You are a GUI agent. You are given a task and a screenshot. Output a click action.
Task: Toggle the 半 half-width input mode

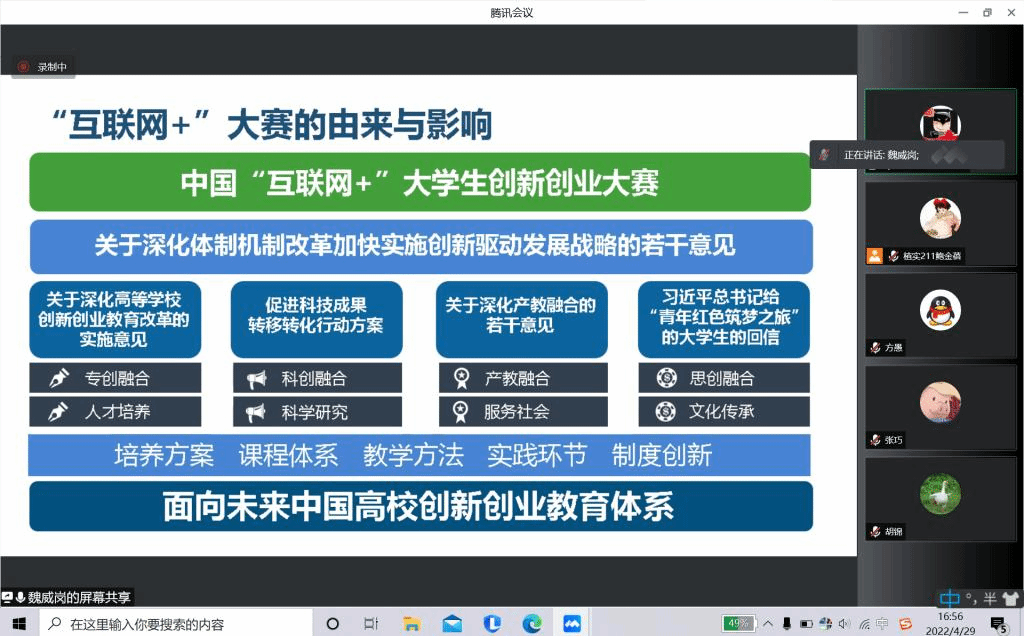coord(989,599)
